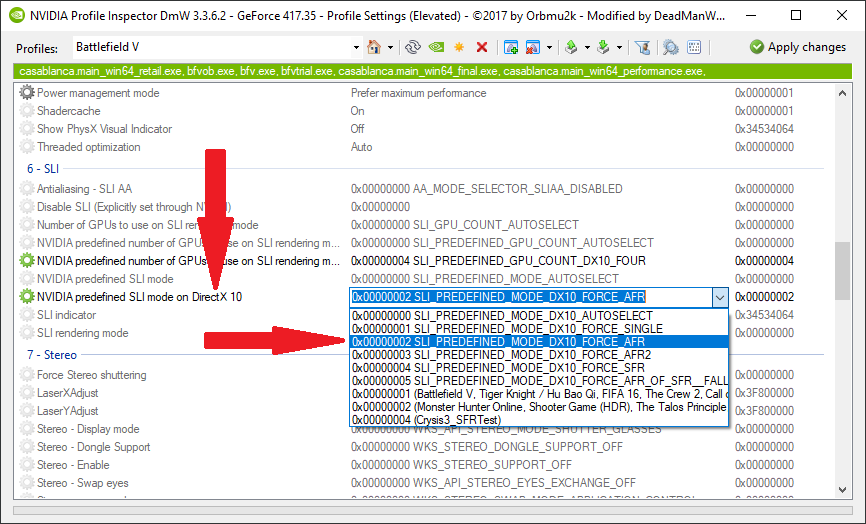Click the SLI_PREDEFINED_GPU_COUNT_DX10_FOUR value
The height and width of the screenshot is (524, 866).
[498, 261]
